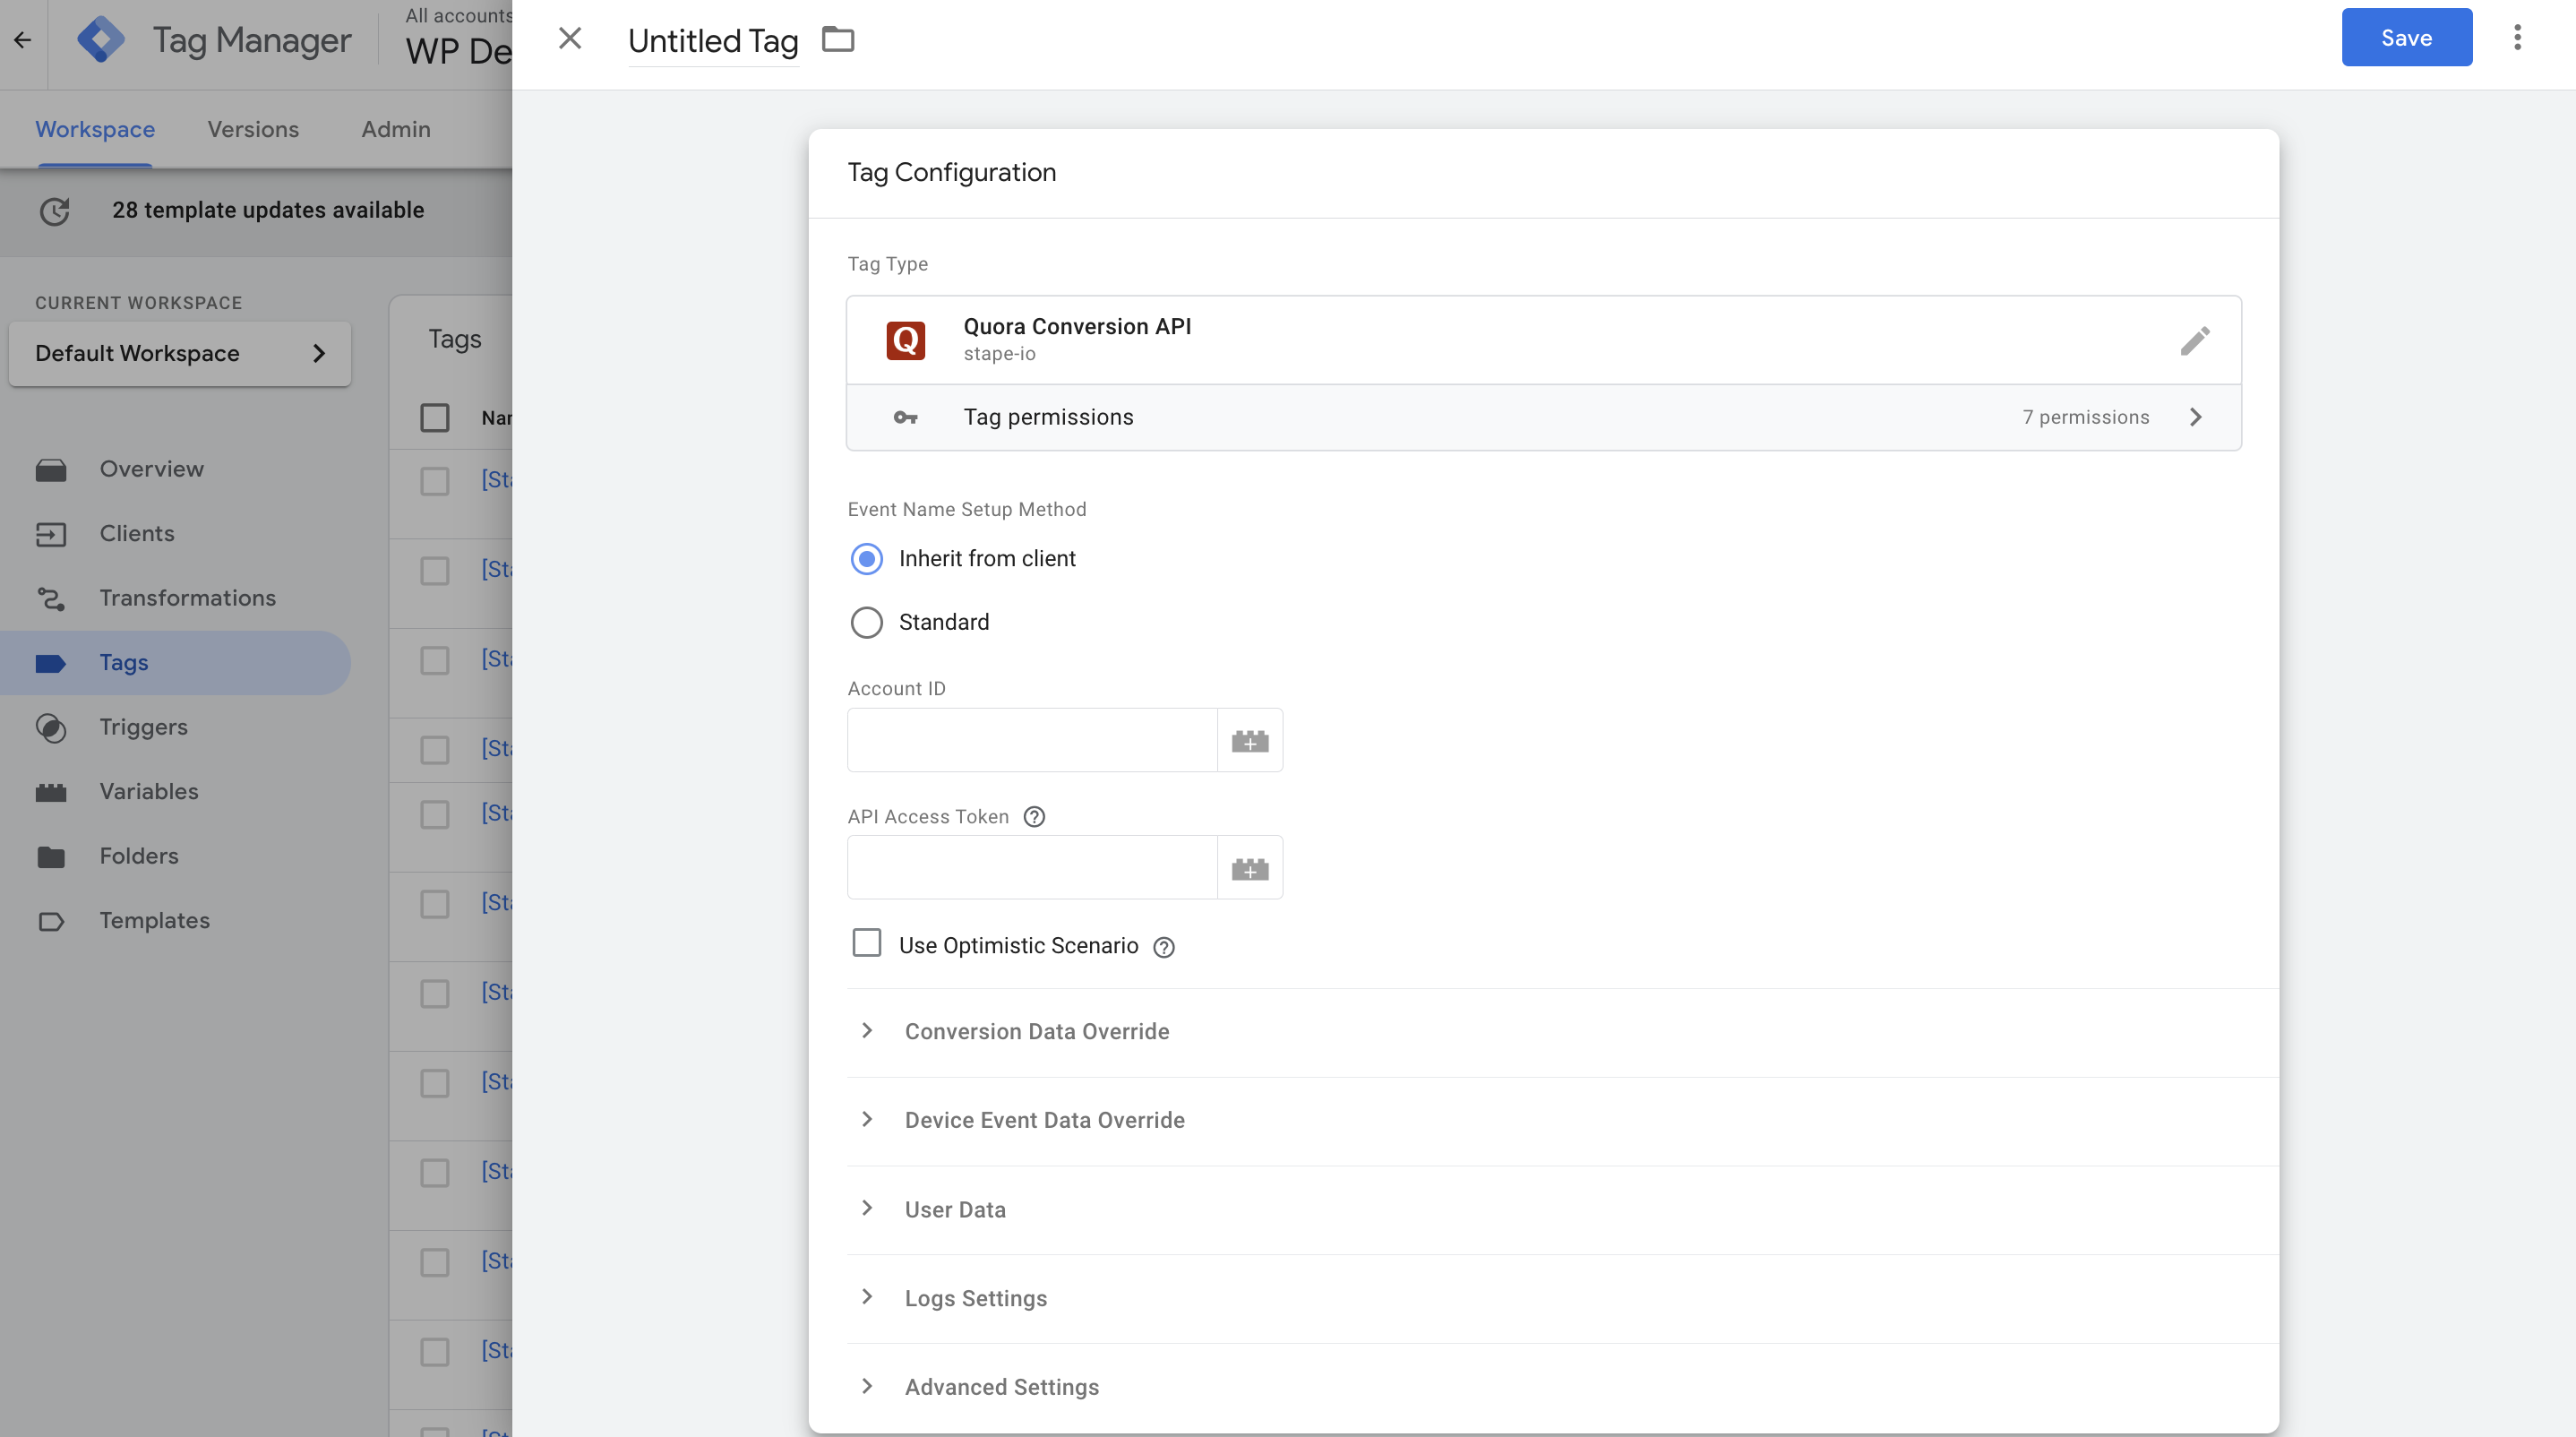
Task: Click the Clients sidebar icon
Action: click(51, 535)
